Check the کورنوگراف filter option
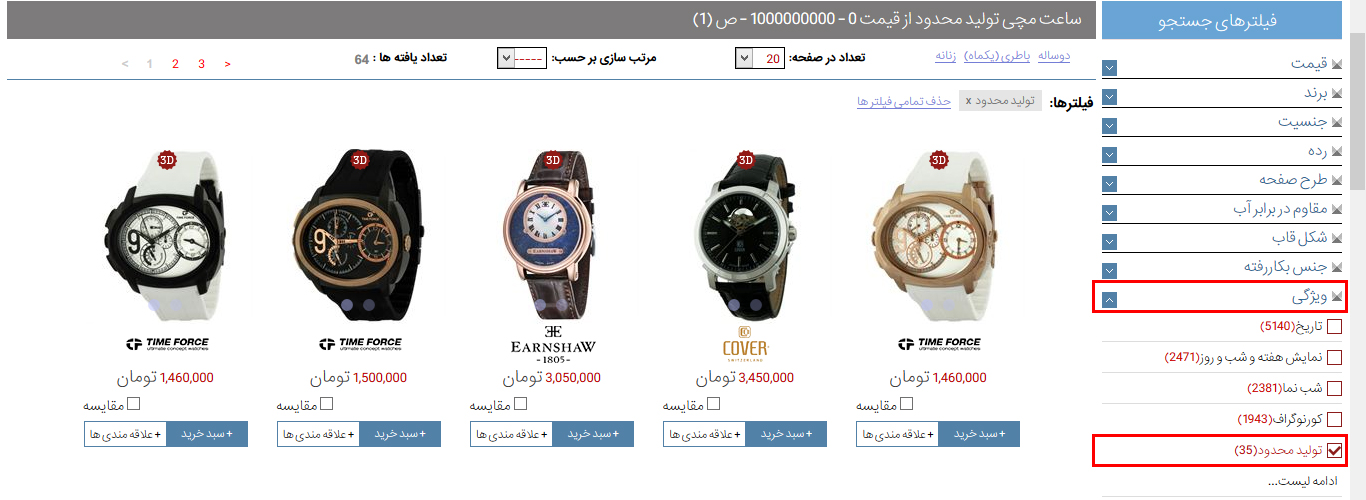The image size is (1366, 500). 1333,419
